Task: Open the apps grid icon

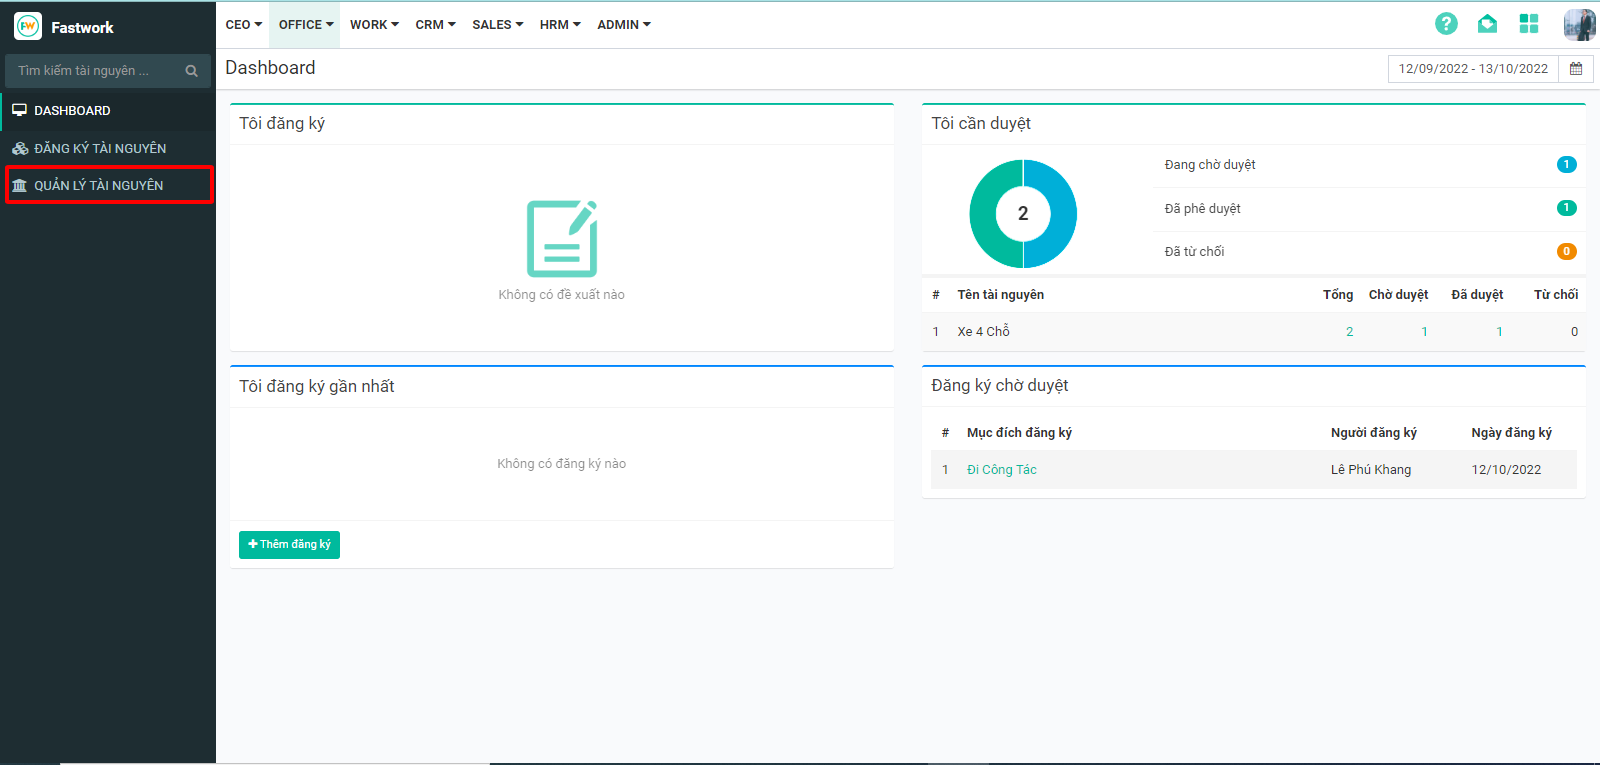Action: click(1528, 24)
